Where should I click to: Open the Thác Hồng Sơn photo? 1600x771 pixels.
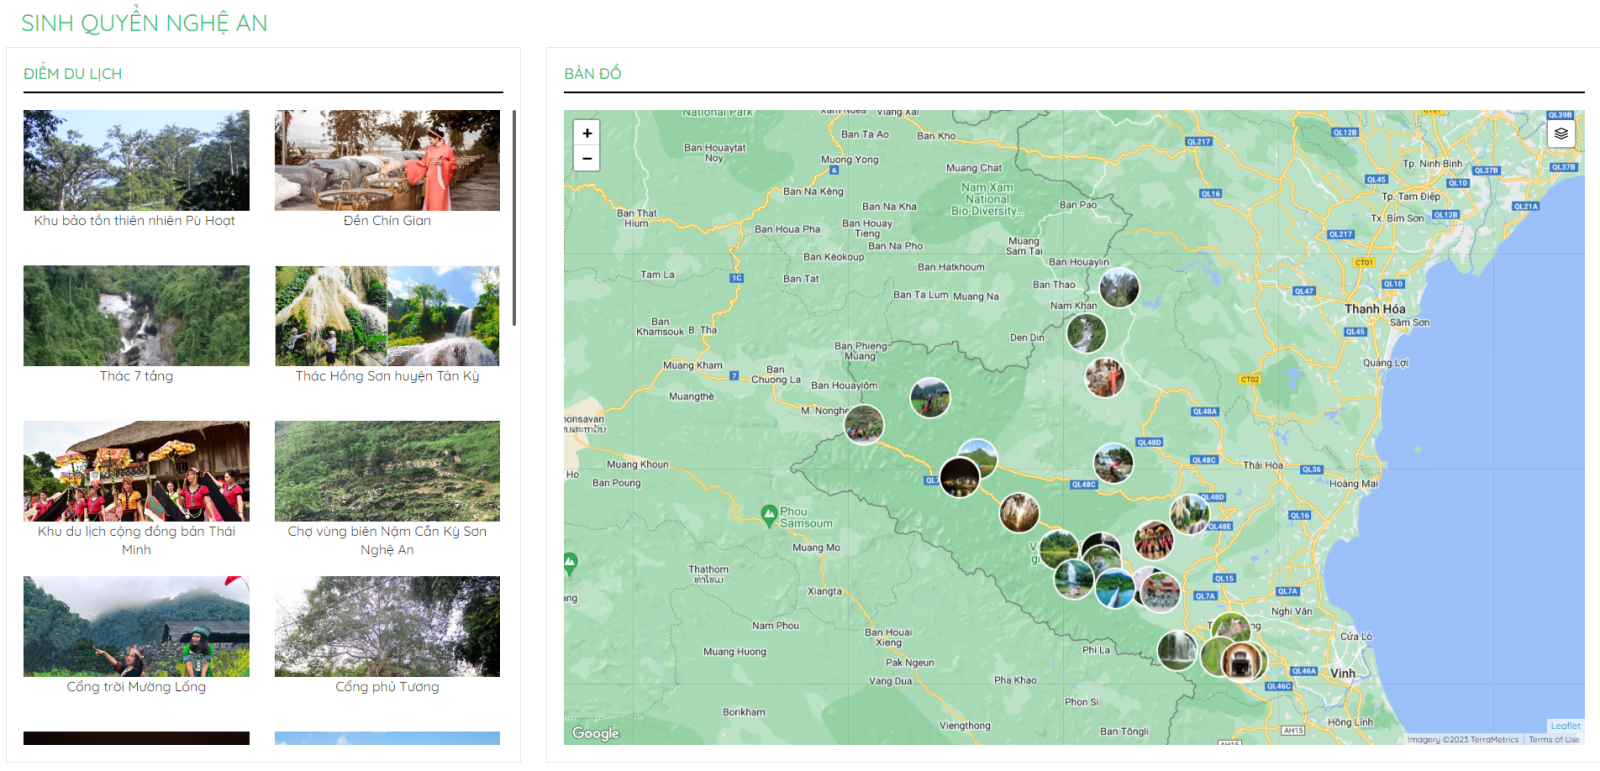tap(387, 315)
